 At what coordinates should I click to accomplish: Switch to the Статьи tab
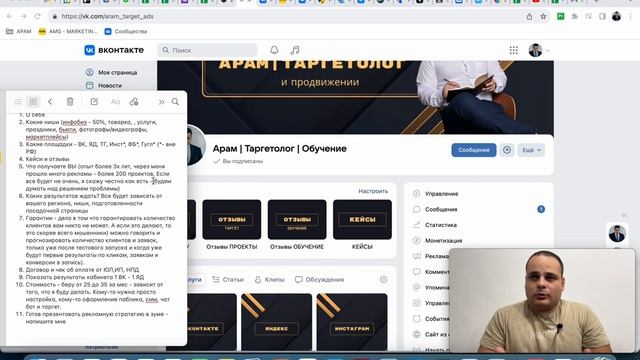pyautogui.click(x=228, y=280)
